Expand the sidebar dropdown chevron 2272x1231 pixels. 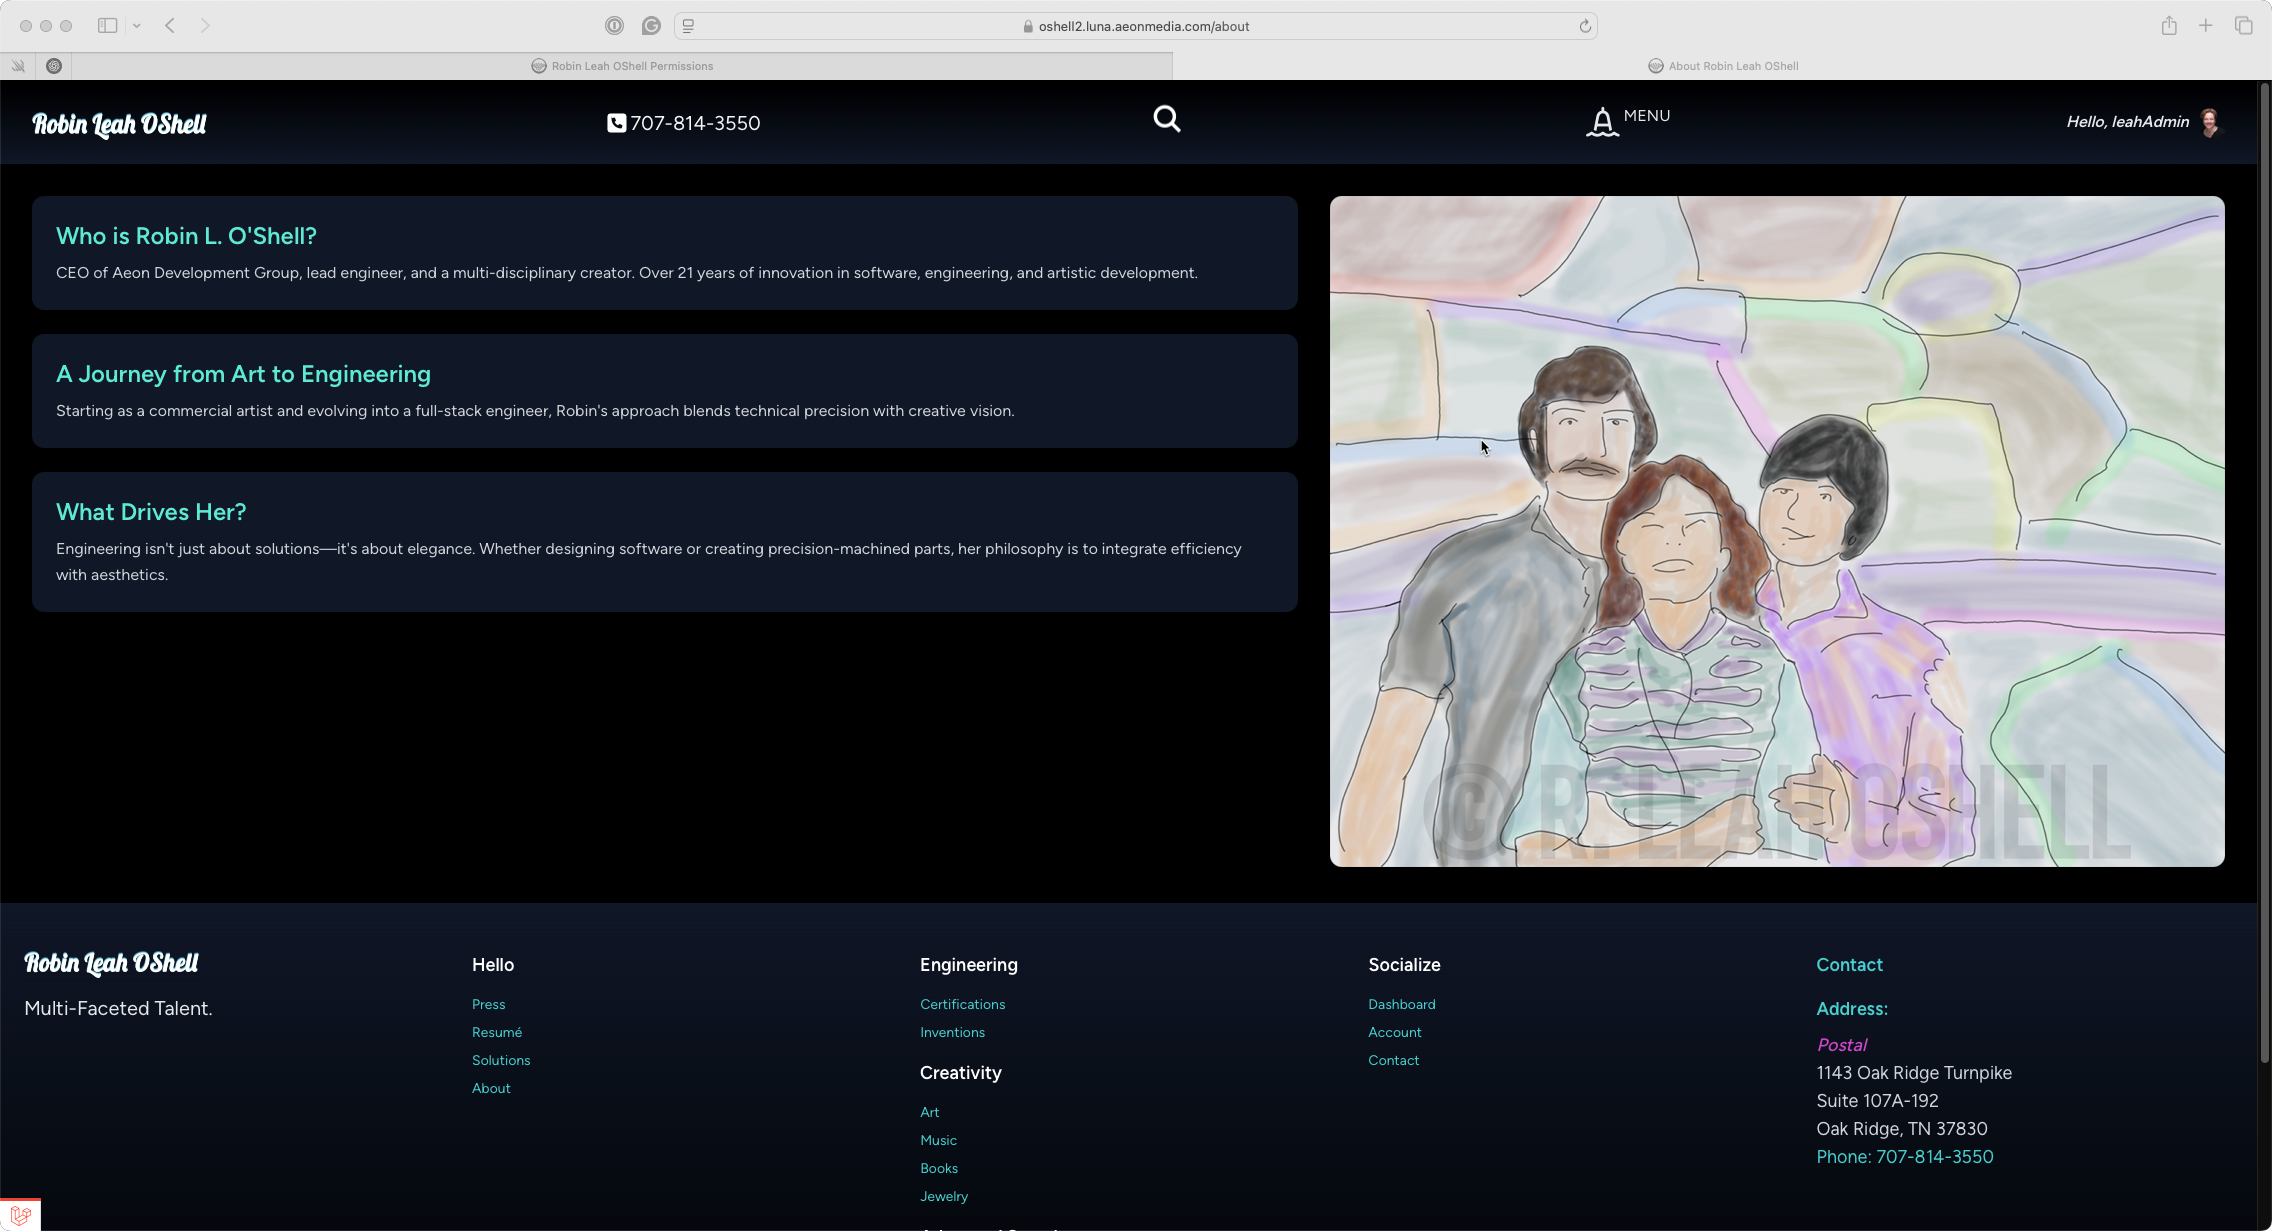137,26
